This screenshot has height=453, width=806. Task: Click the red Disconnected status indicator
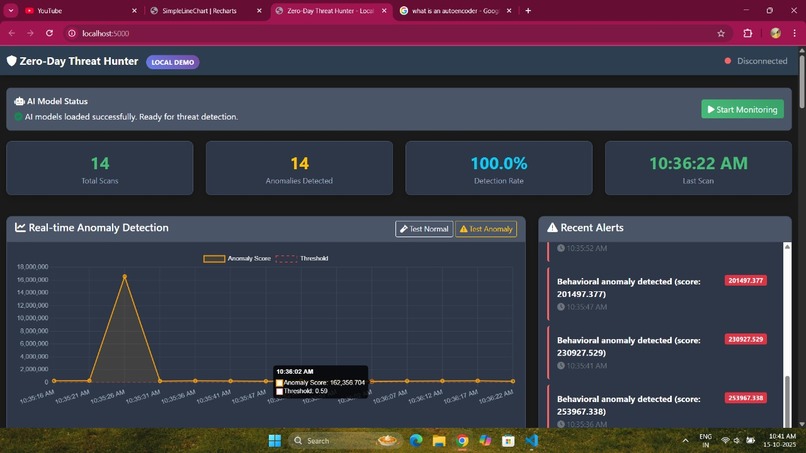pyautogui.click(x=728, y=61)
